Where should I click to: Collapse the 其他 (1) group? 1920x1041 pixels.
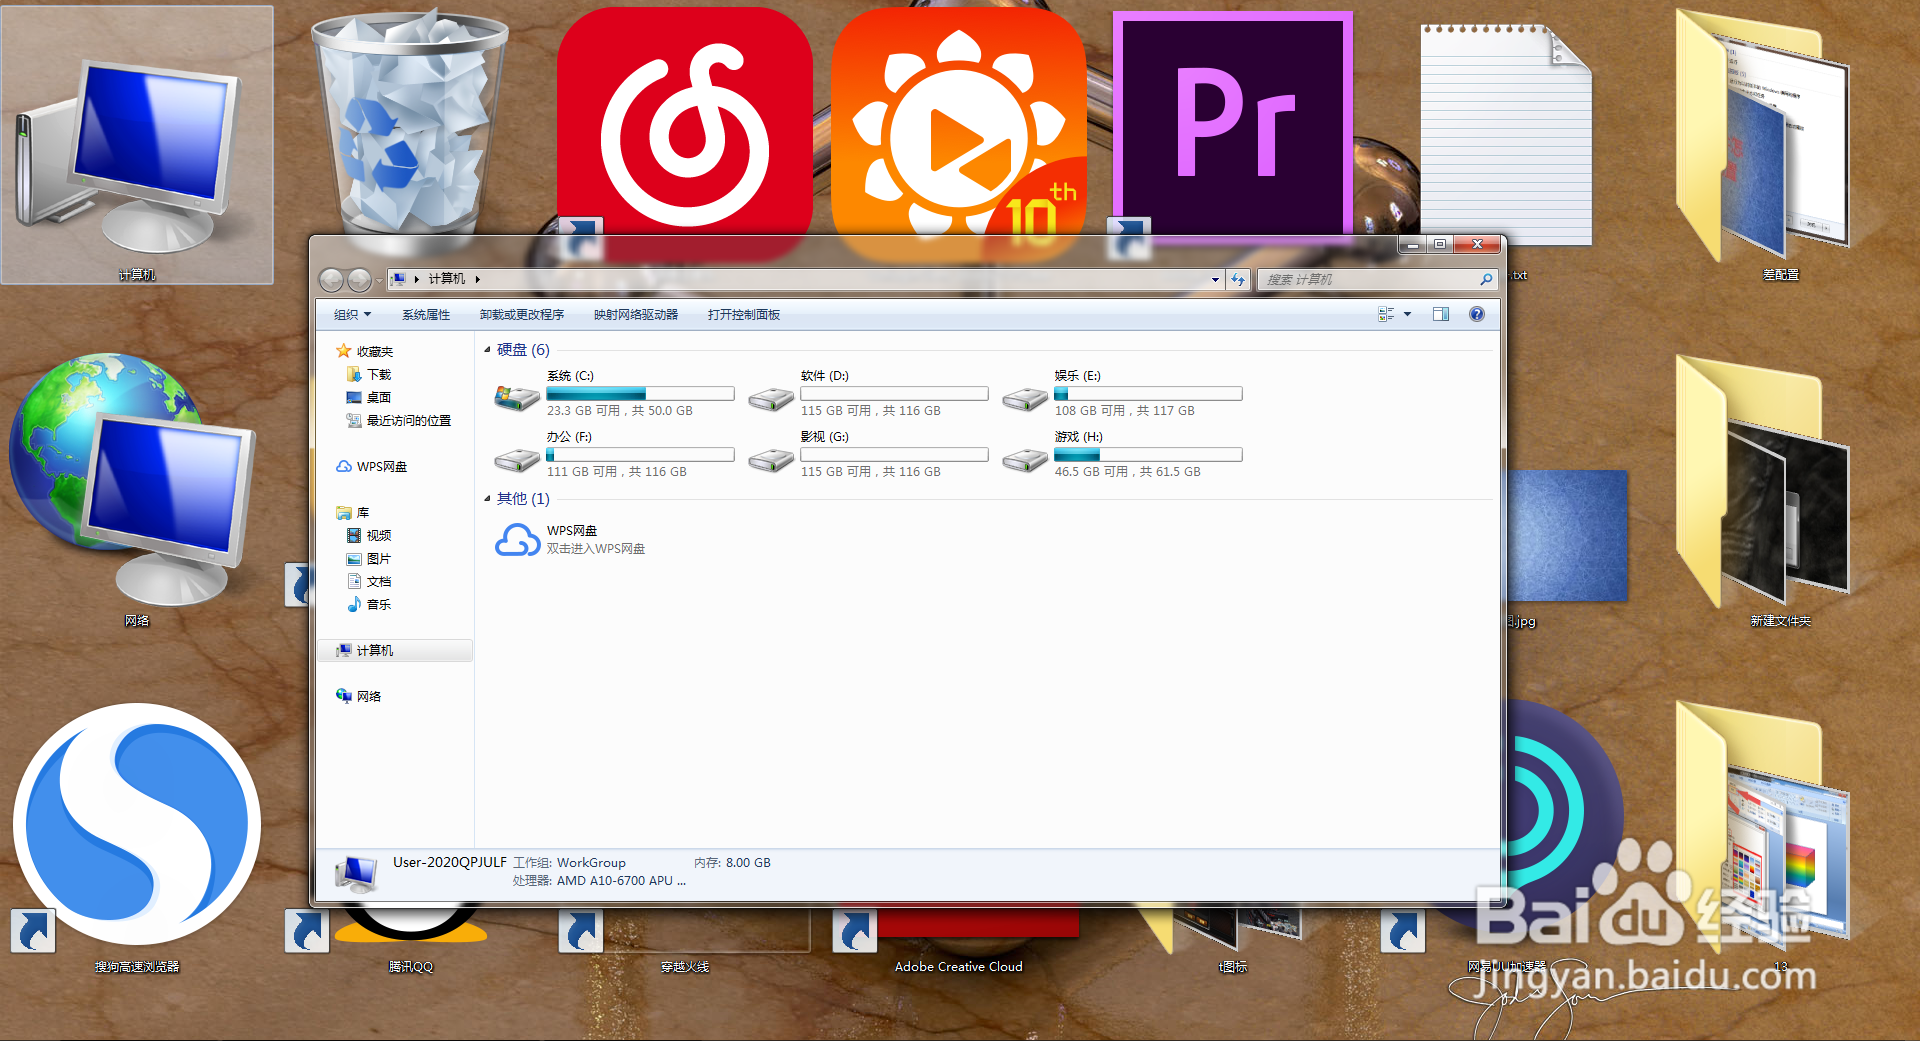pyautogui.click(x=488, y=499)
